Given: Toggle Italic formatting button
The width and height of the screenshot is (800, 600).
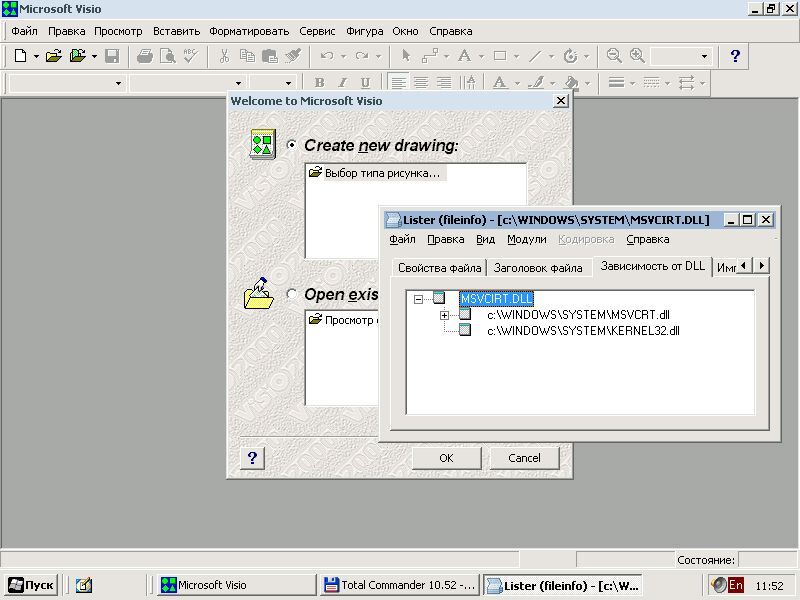Looking at the screenshot, I should [342, 83].
